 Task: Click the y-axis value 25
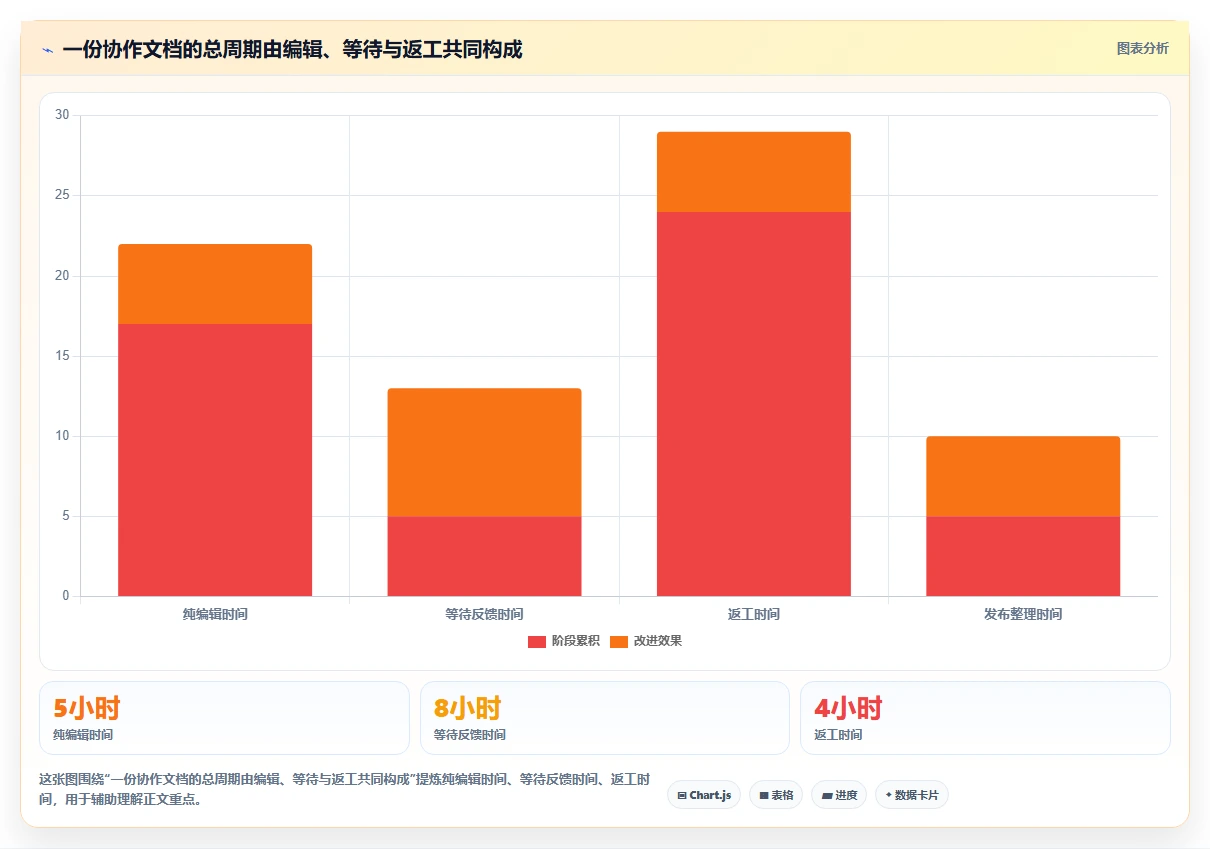tap(62, 195)
